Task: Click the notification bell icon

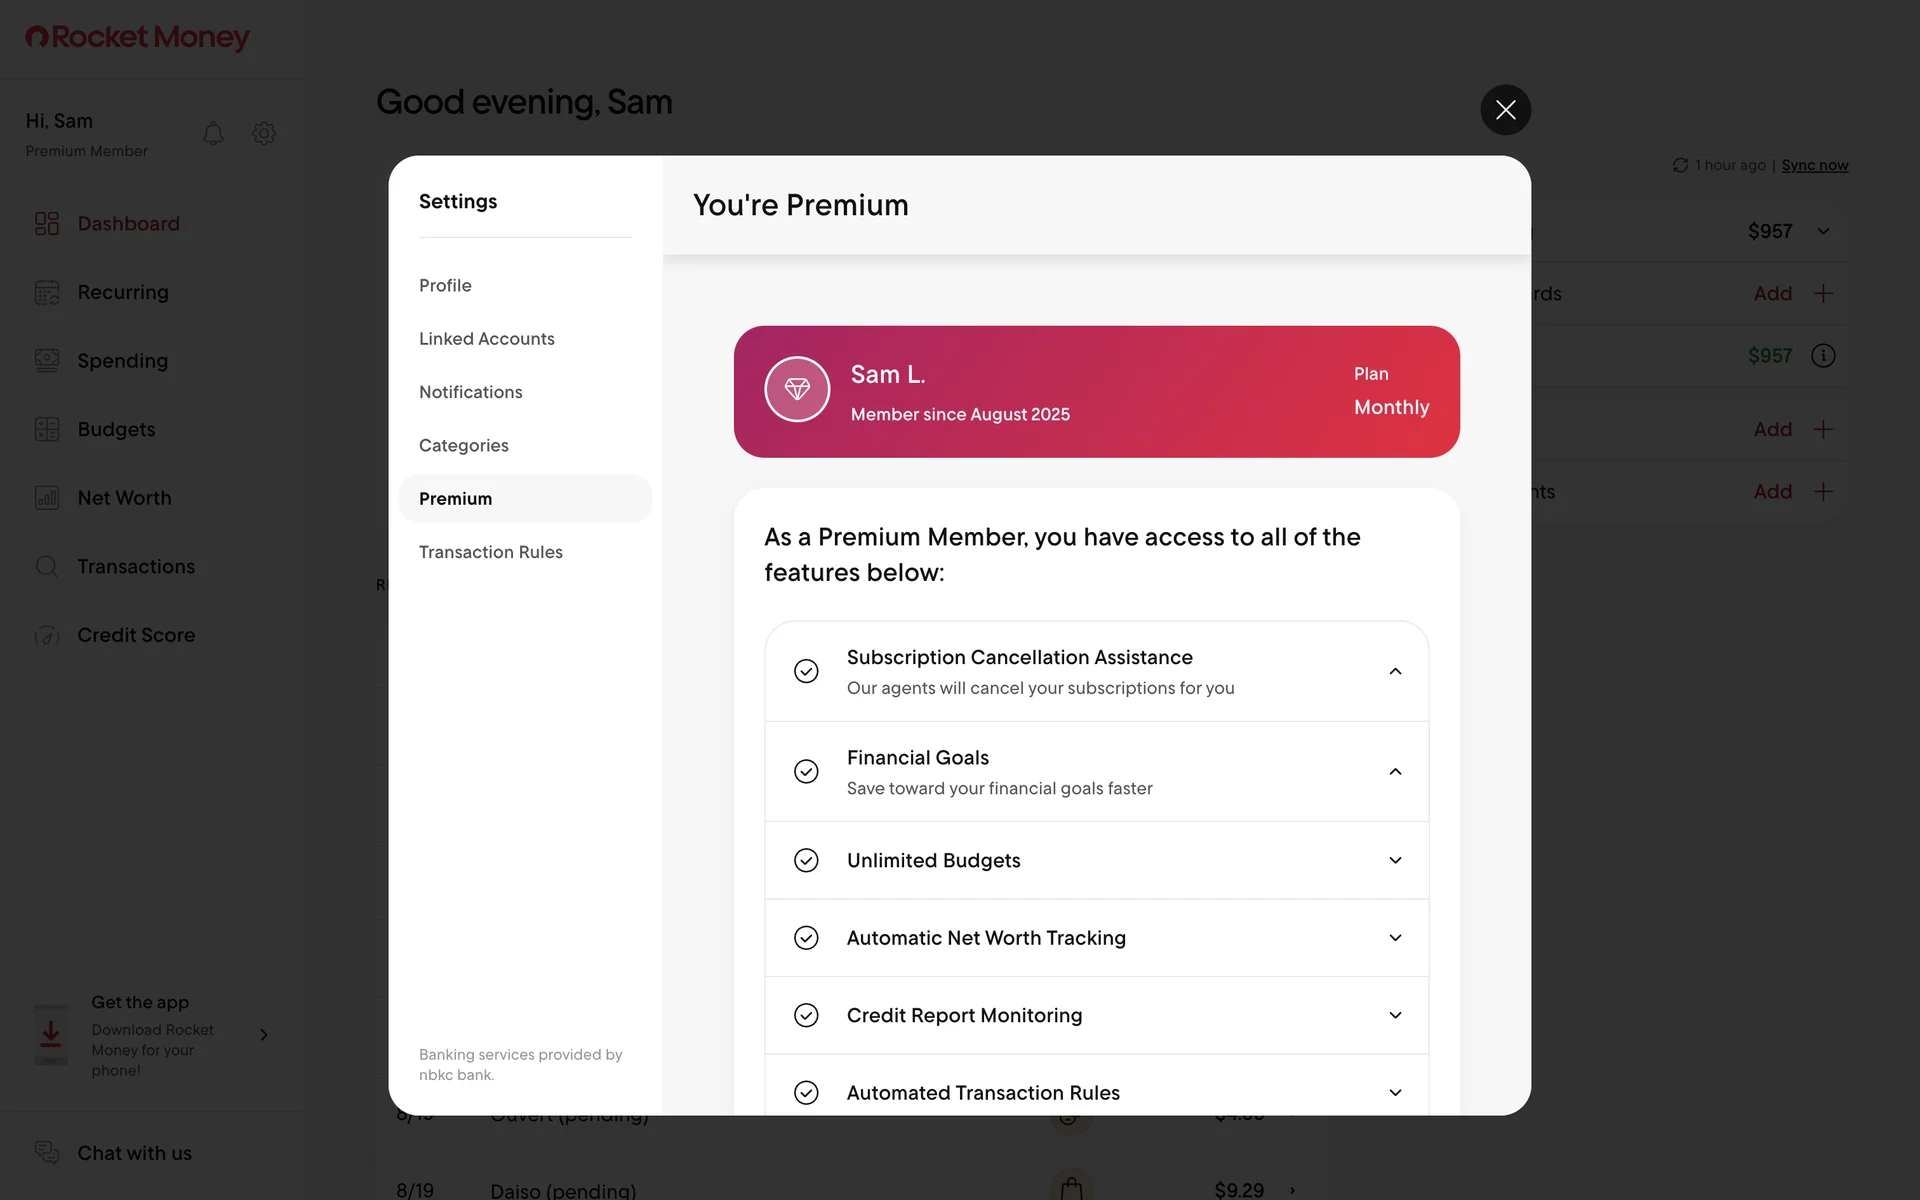Action: 213,133
